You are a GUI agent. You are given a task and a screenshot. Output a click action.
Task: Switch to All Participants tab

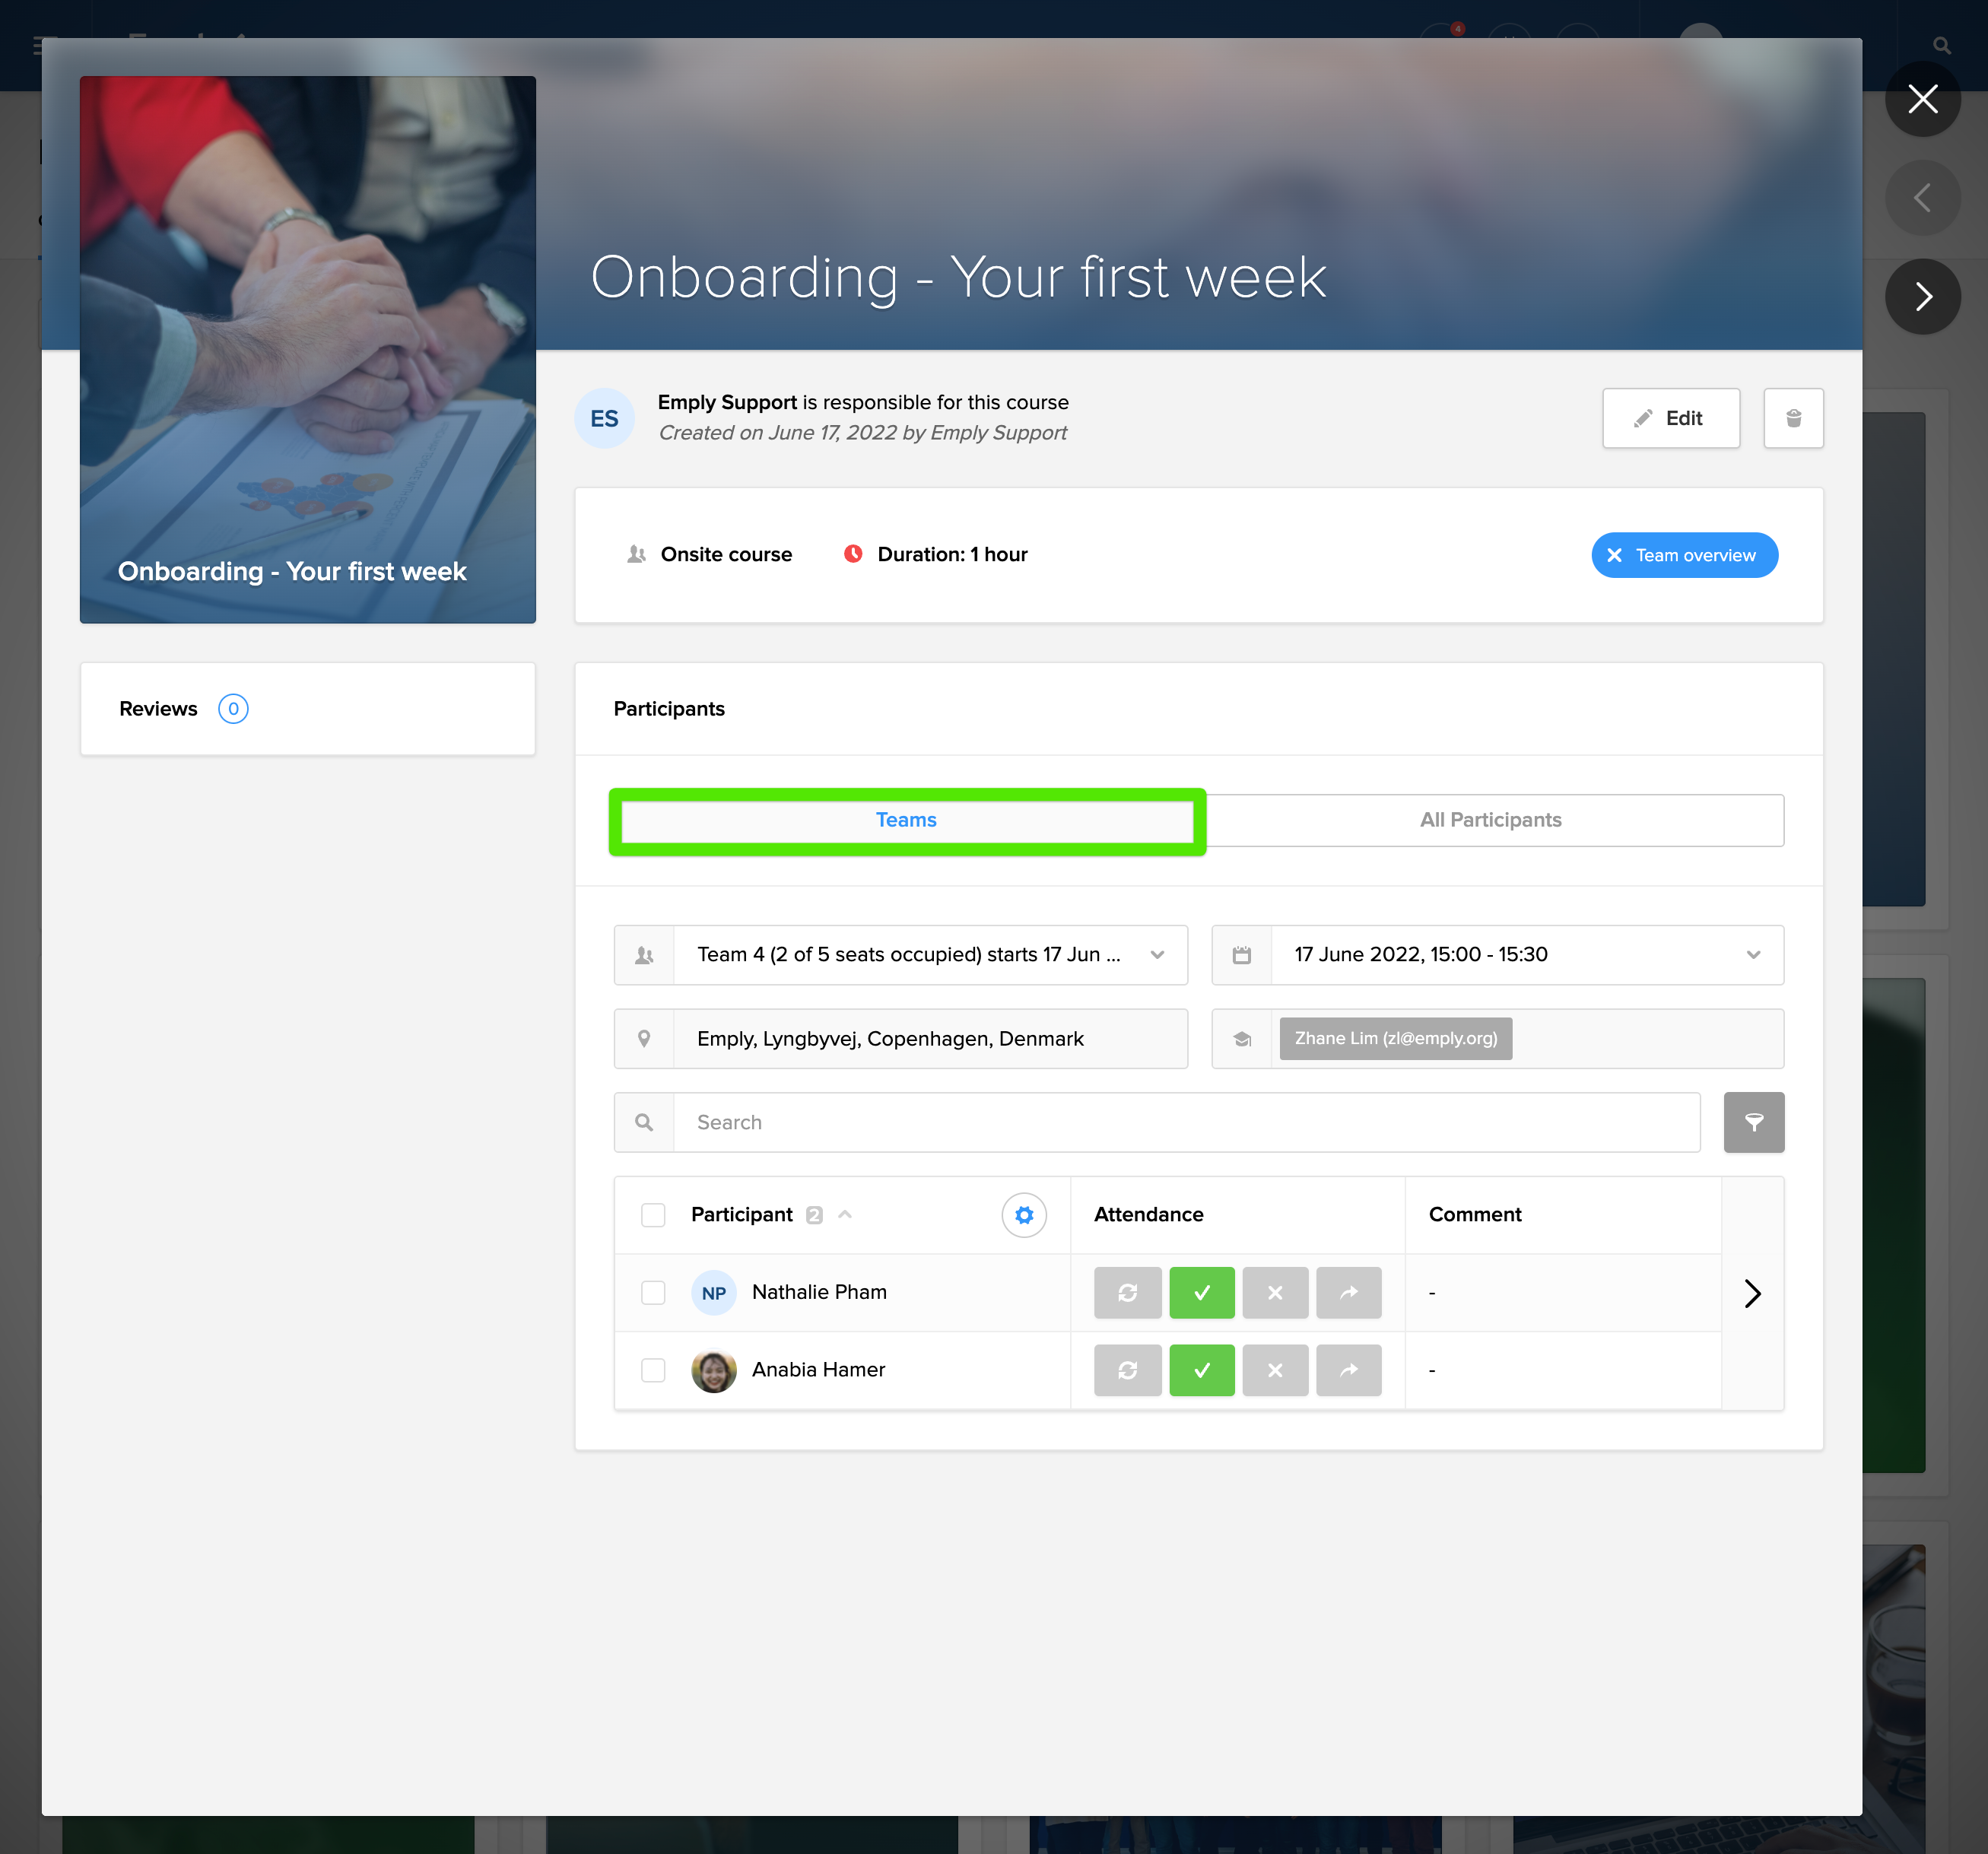(x=1490, y=820)
